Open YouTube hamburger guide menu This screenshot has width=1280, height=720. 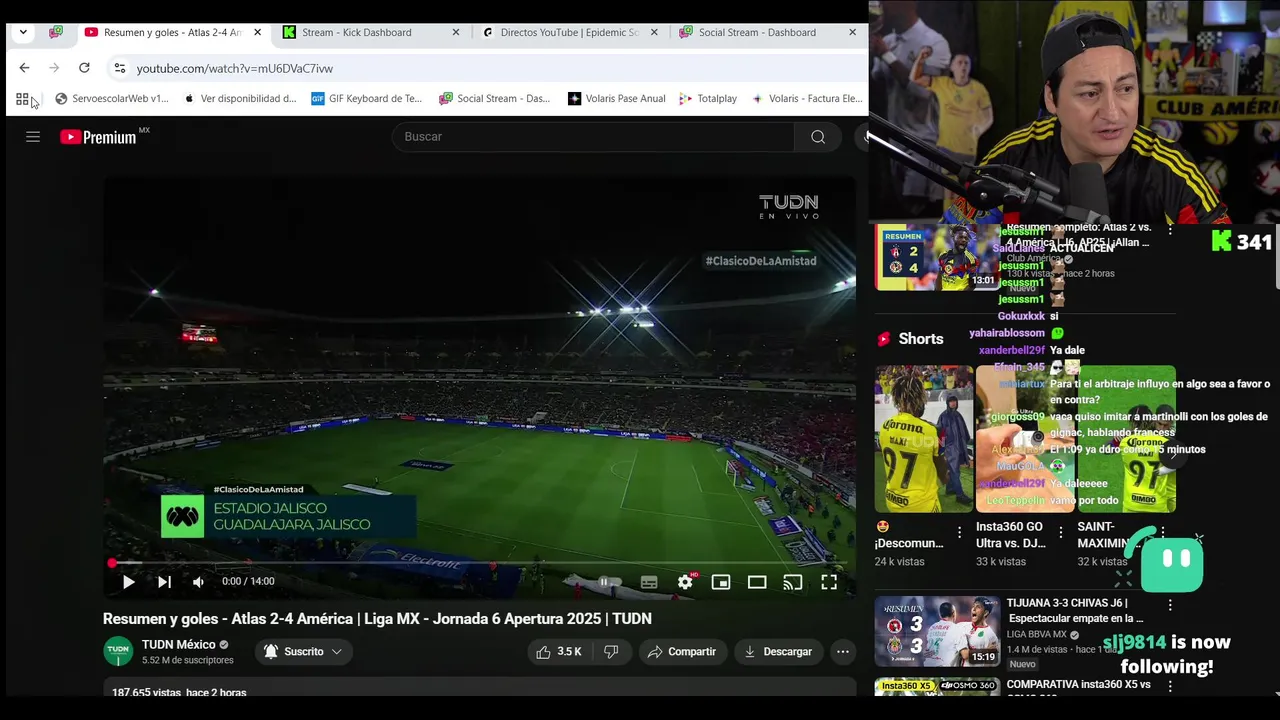coord(33,137)
